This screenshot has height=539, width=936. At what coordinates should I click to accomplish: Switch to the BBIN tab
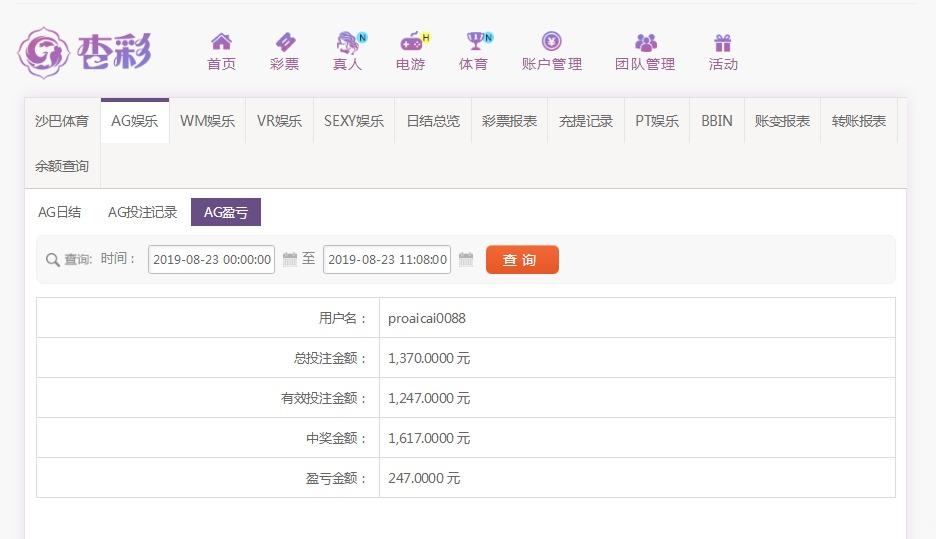tap(717, 121)
